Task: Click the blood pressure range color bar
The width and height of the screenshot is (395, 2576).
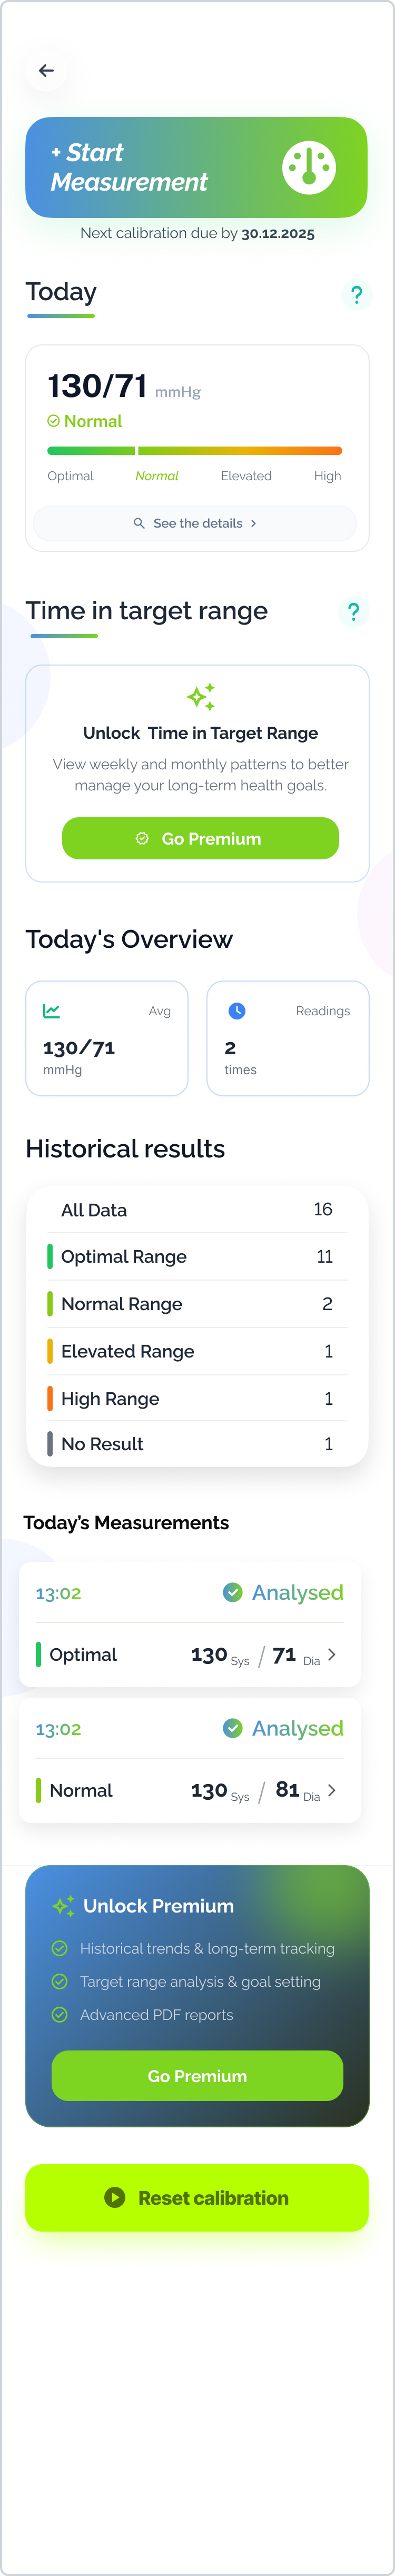Action: [x=195, y=451]
